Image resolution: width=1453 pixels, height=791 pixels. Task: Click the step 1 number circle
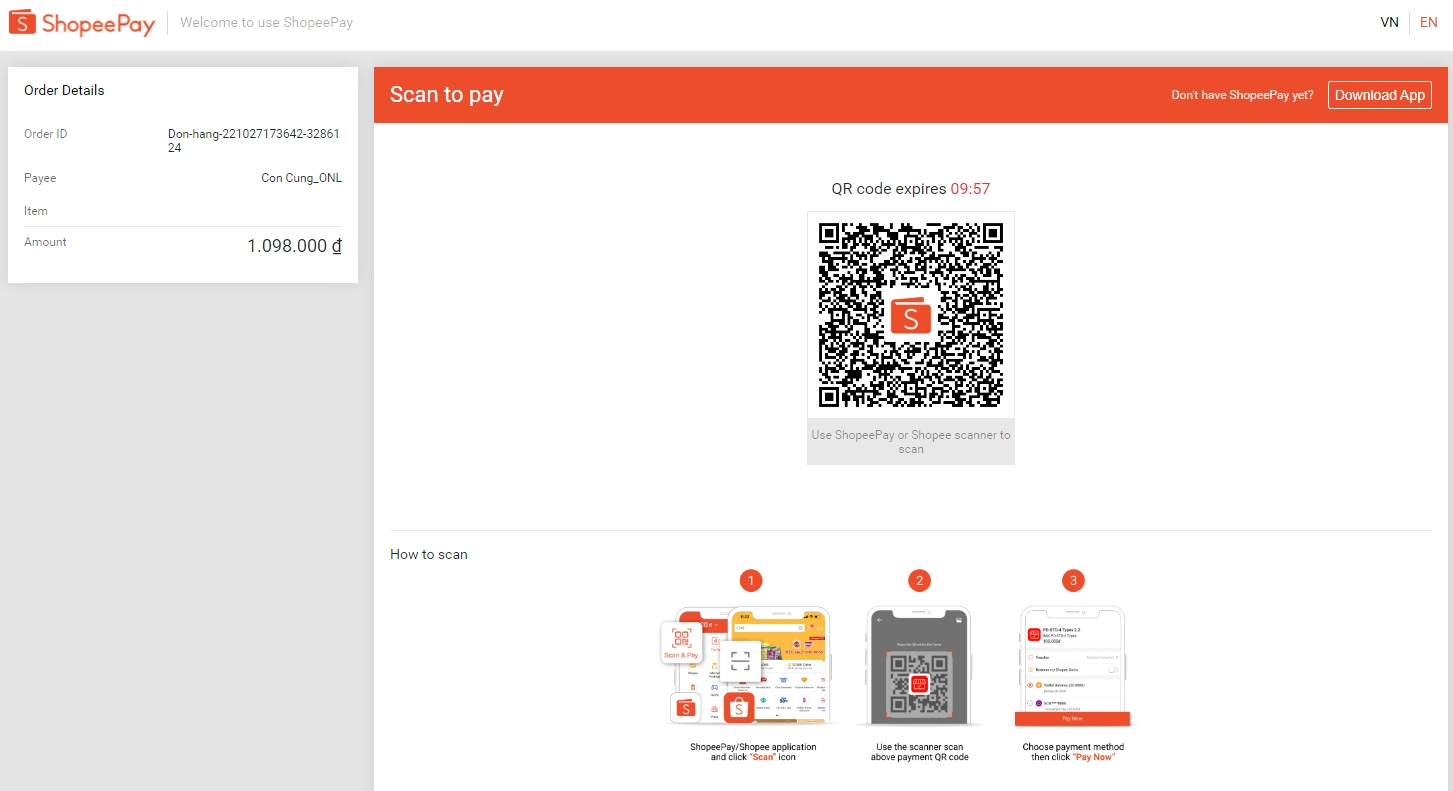pos(751,580)
